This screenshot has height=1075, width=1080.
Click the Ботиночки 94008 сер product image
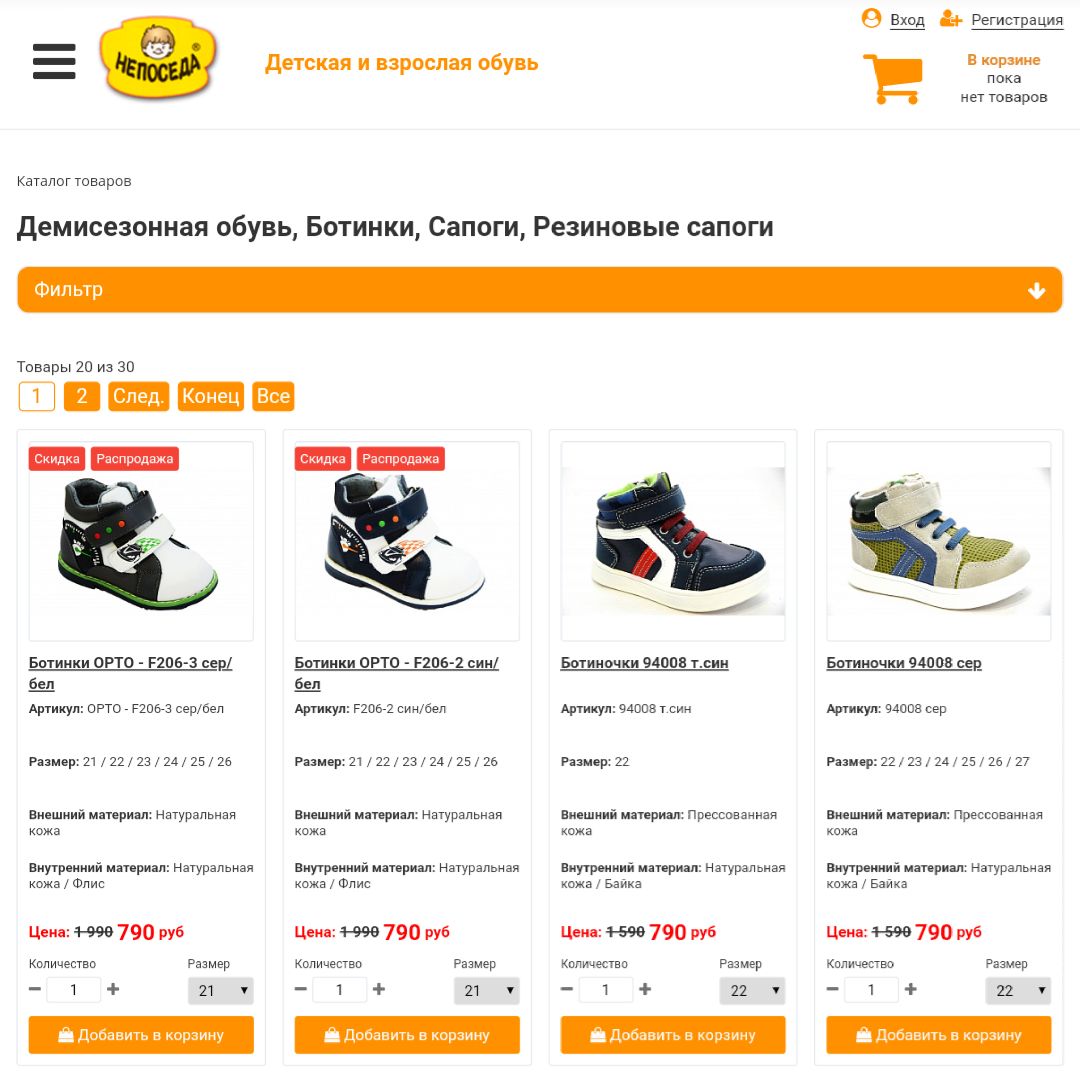pyautogui.click(x=939, y=541)
